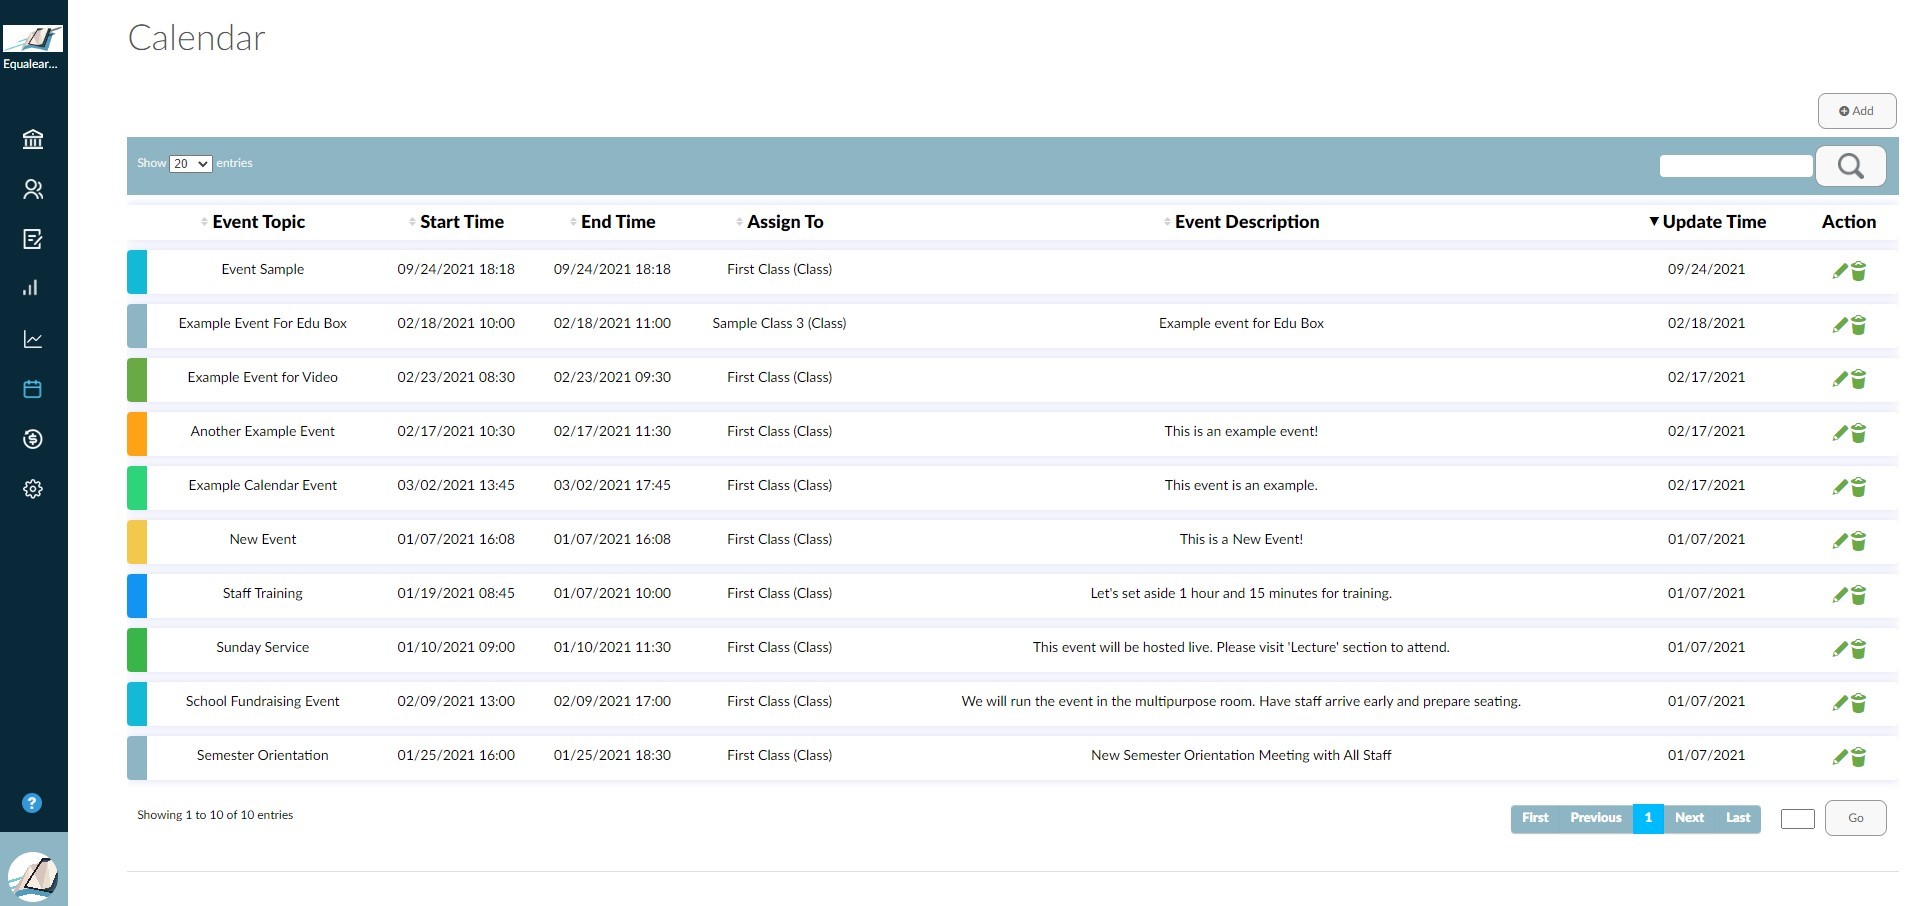Go to Last page
Viewport: 1909px width, 906px height.
point(1738,818)
